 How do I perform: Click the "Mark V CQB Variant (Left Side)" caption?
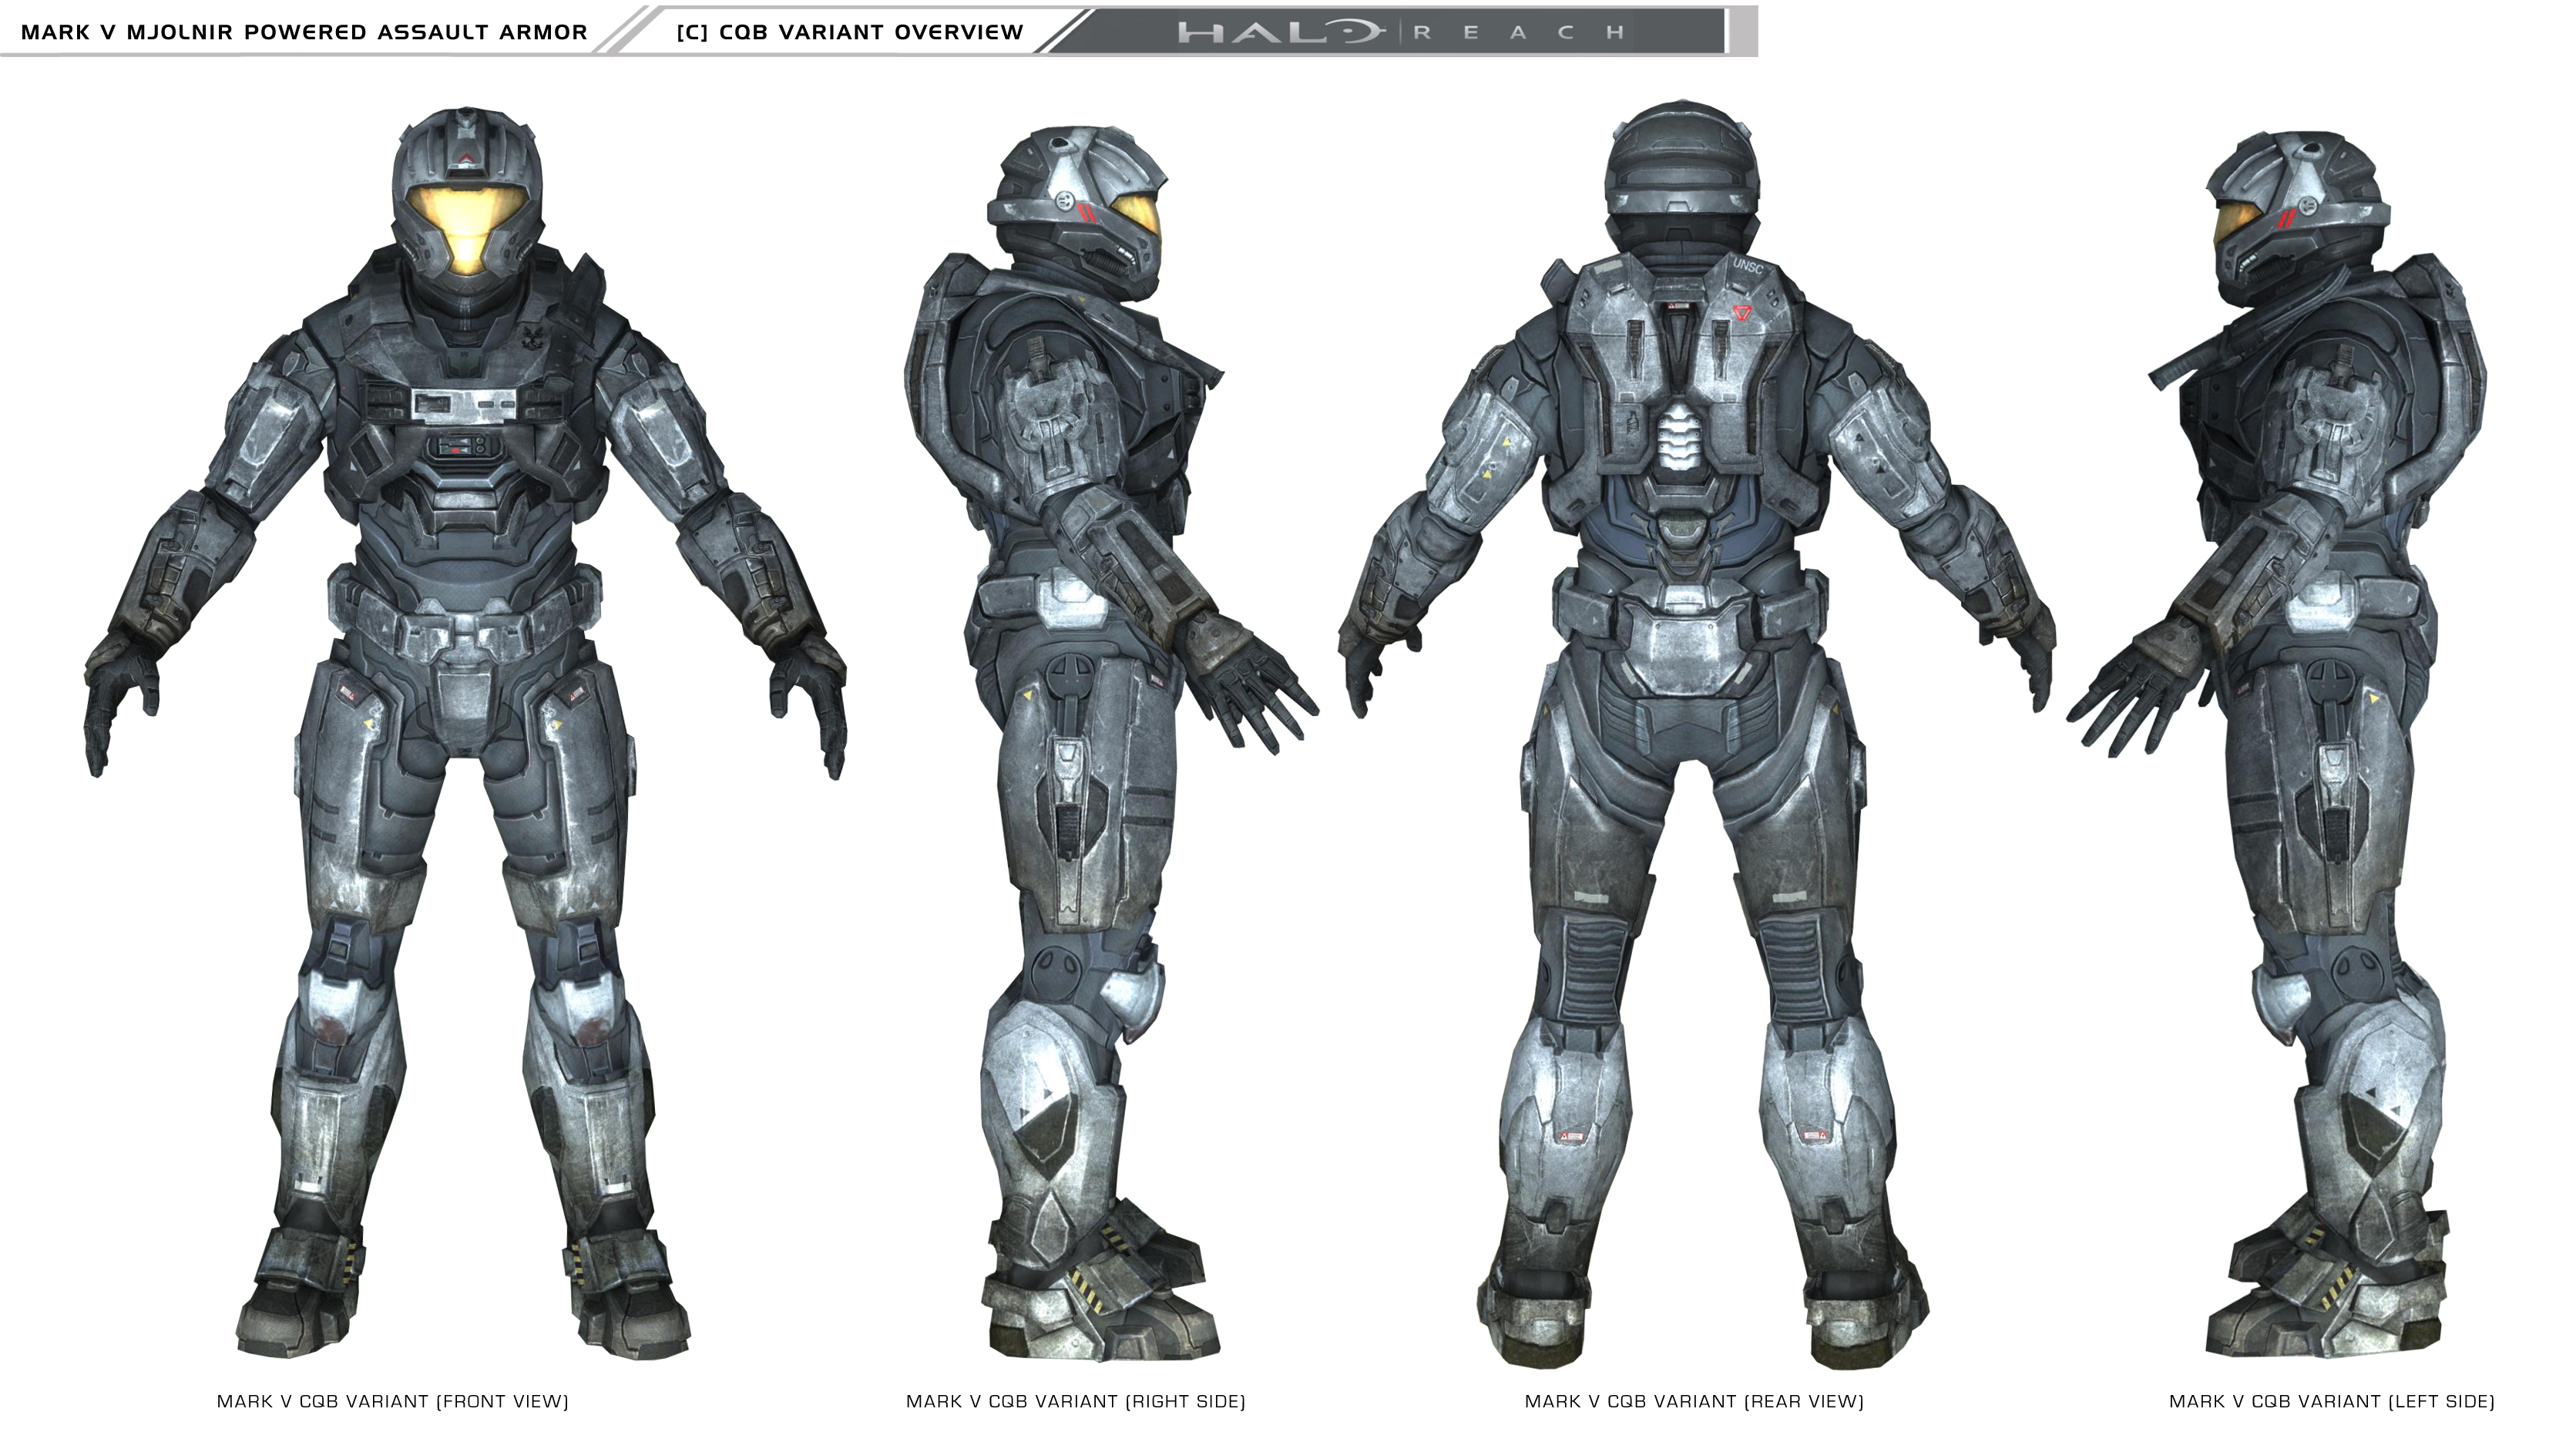coord(2331,1402)
